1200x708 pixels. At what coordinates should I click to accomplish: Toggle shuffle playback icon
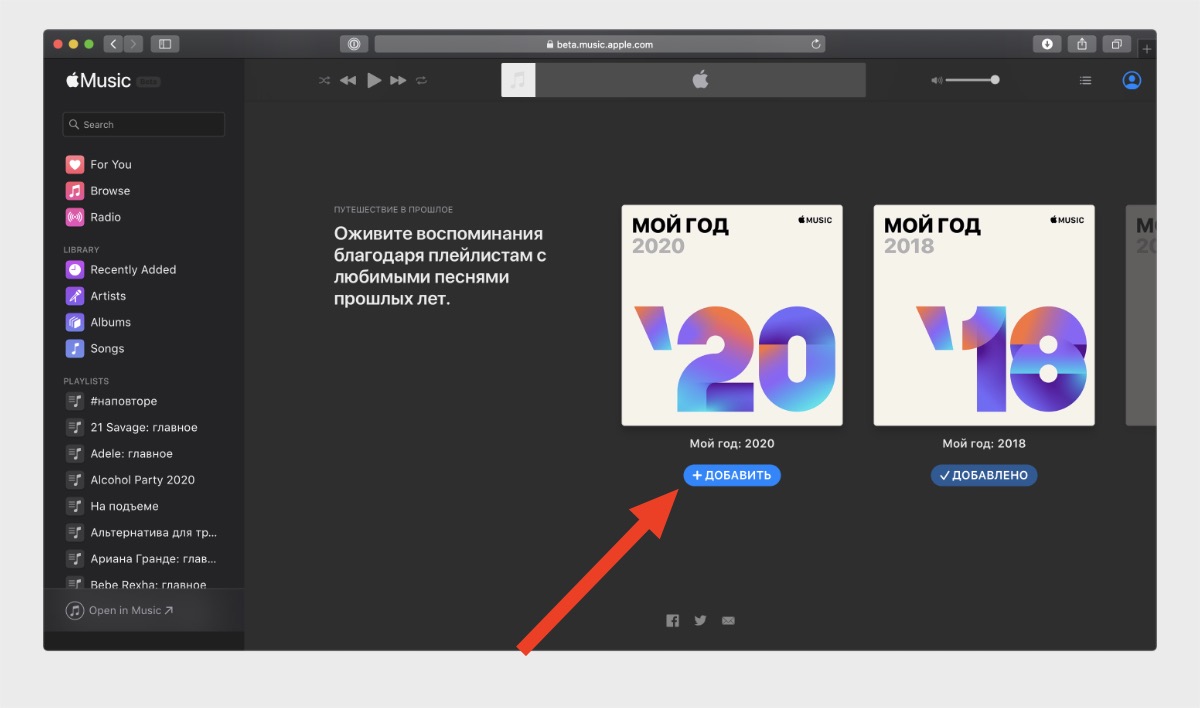click(x=324, y=81)
